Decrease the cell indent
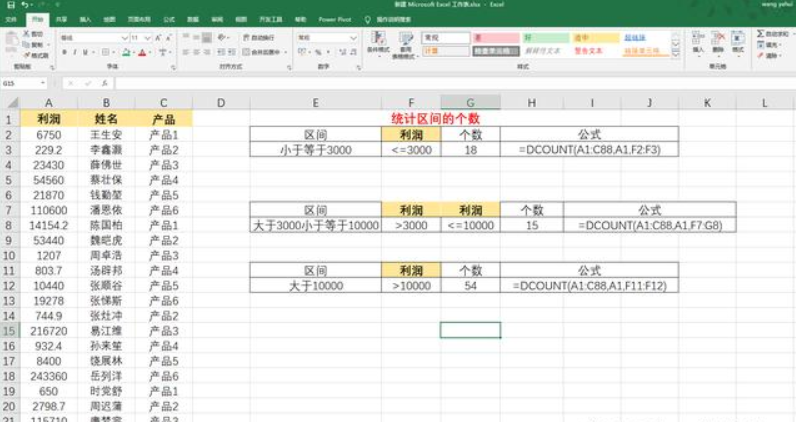This screenshot has height=422, width=796. [x=221, y=52]
